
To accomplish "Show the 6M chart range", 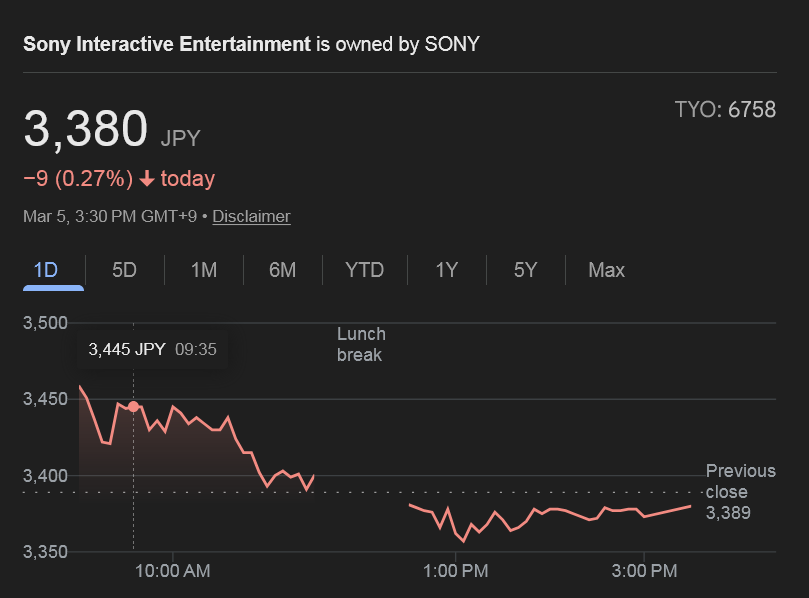I will click(x=283, y=270).
